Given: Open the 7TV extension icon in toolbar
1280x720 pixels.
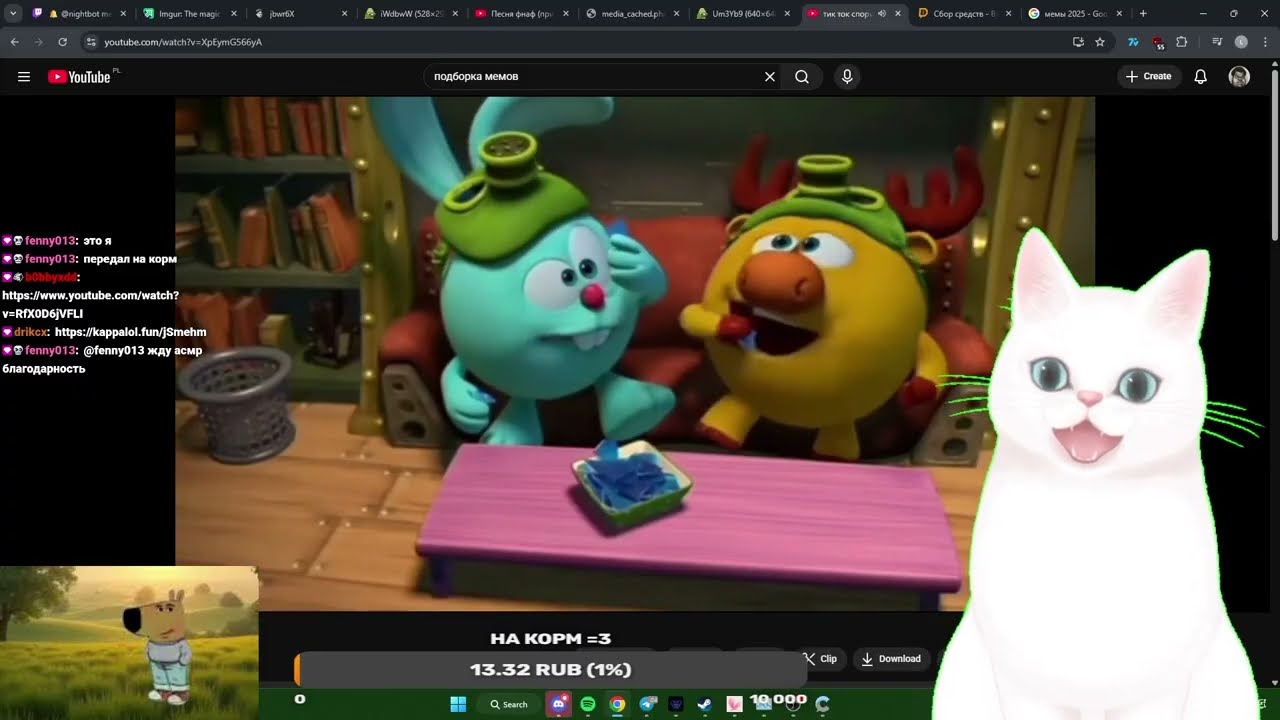Looking at the screenshot, I should point(1133,42).
